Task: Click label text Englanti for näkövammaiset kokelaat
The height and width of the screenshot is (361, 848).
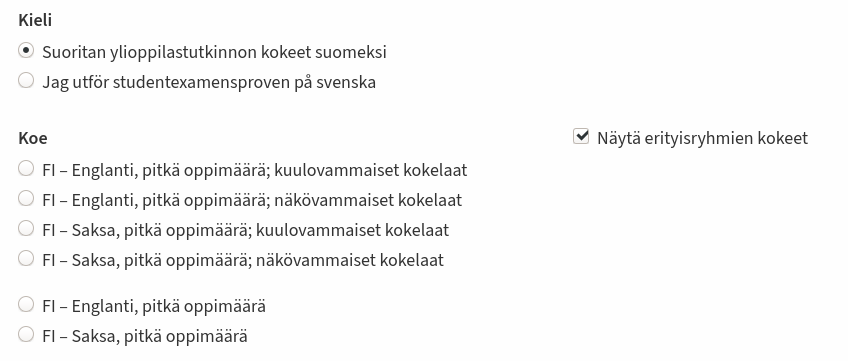Action: pos(252,200)
